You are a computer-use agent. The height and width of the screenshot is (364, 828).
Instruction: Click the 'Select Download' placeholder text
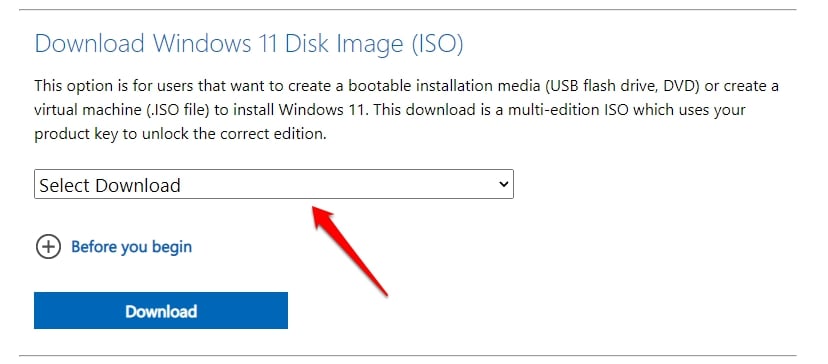point(110,185)
